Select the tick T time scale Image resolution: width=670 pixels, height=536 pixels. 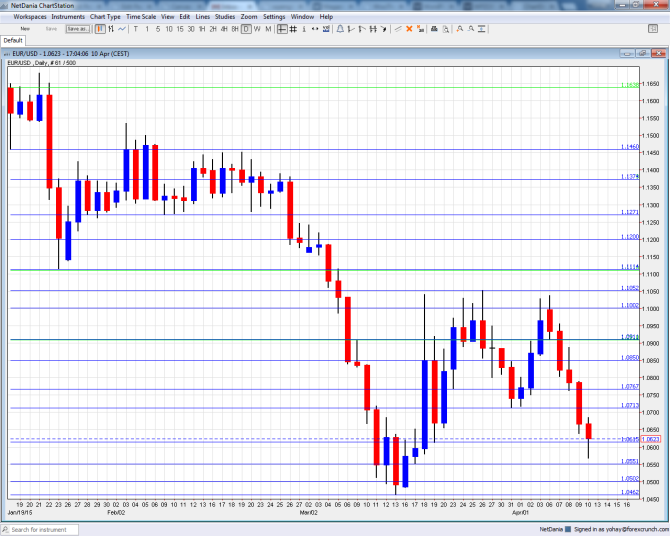pos(136,29)
